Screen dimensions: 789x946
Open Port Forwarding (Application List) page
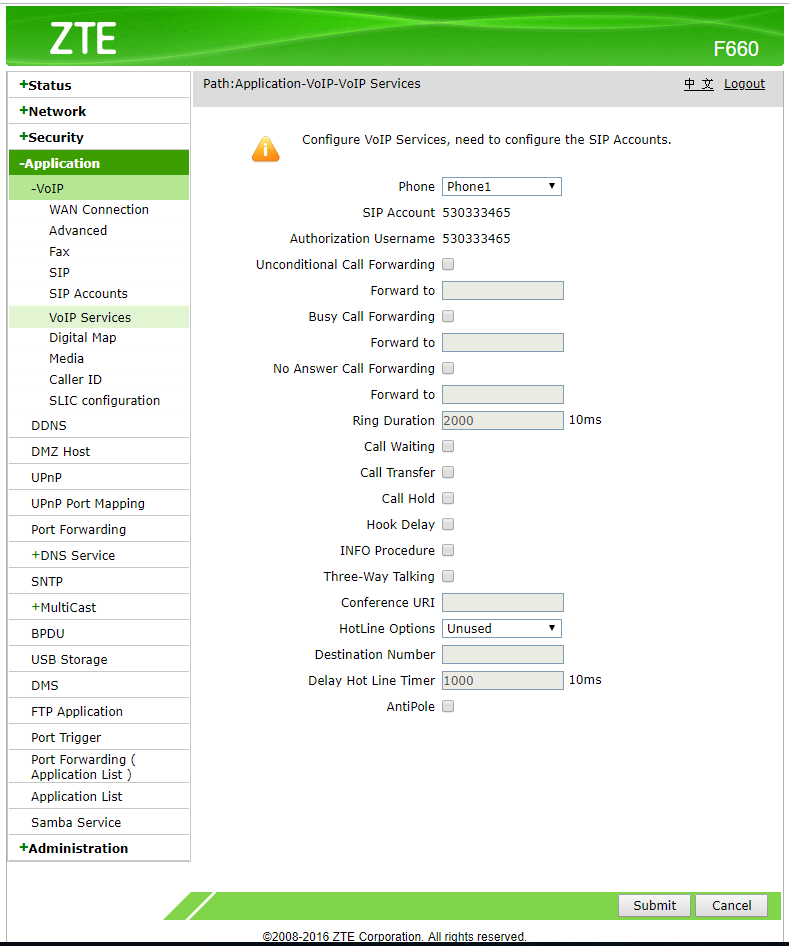[x=83, y=767]
